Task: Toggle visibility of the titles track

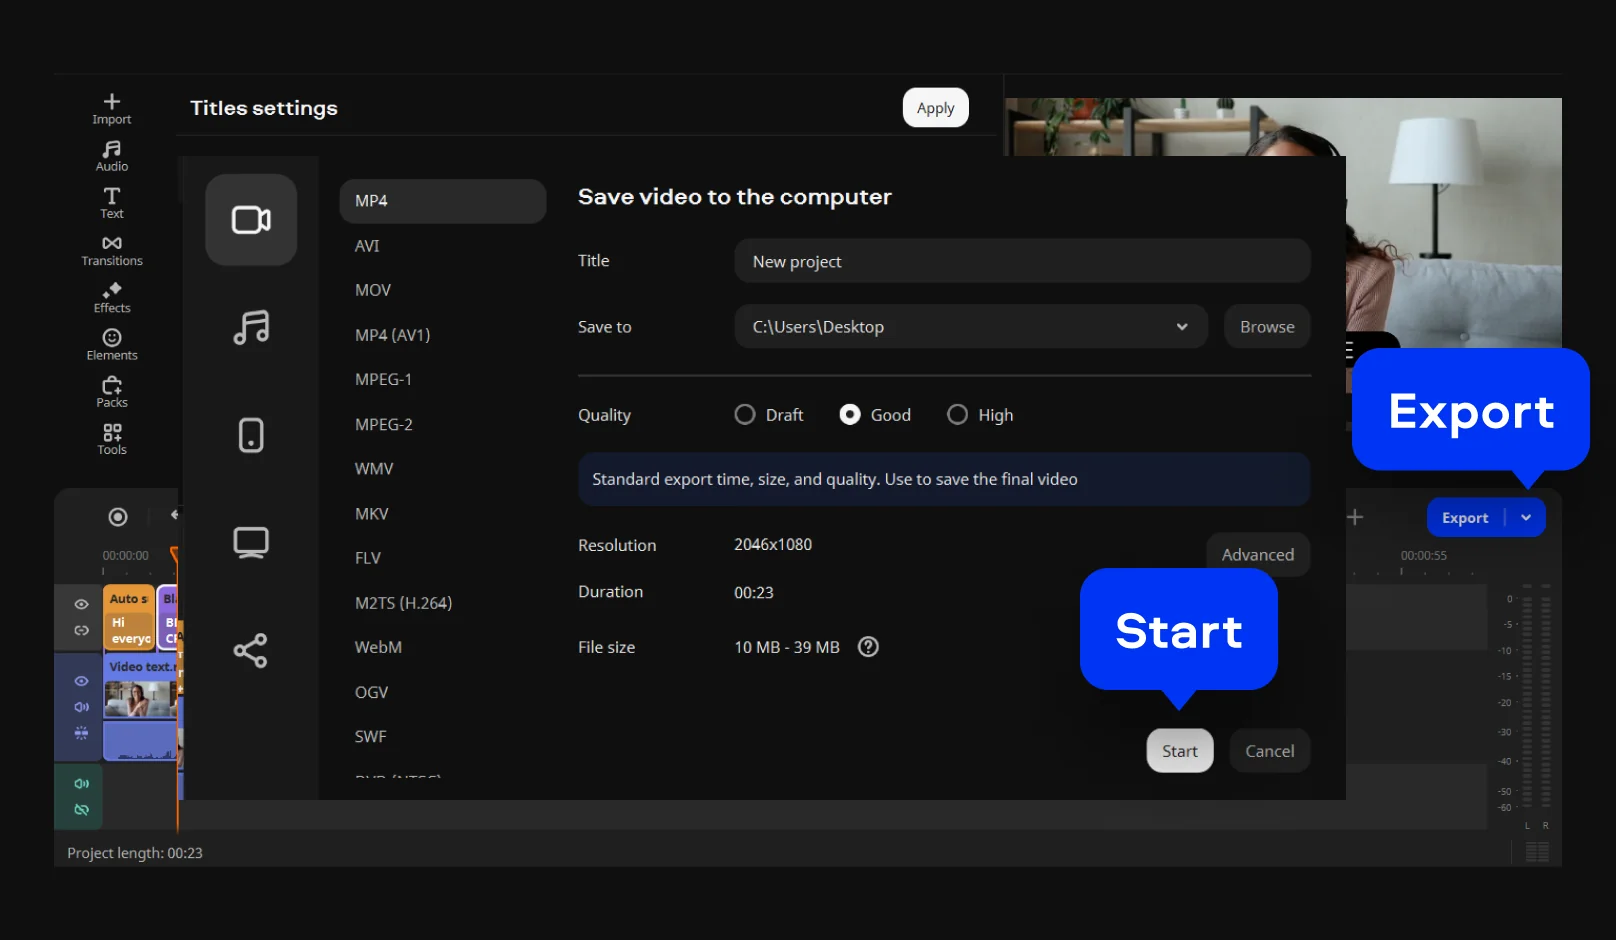Action: tap(82, 604)
